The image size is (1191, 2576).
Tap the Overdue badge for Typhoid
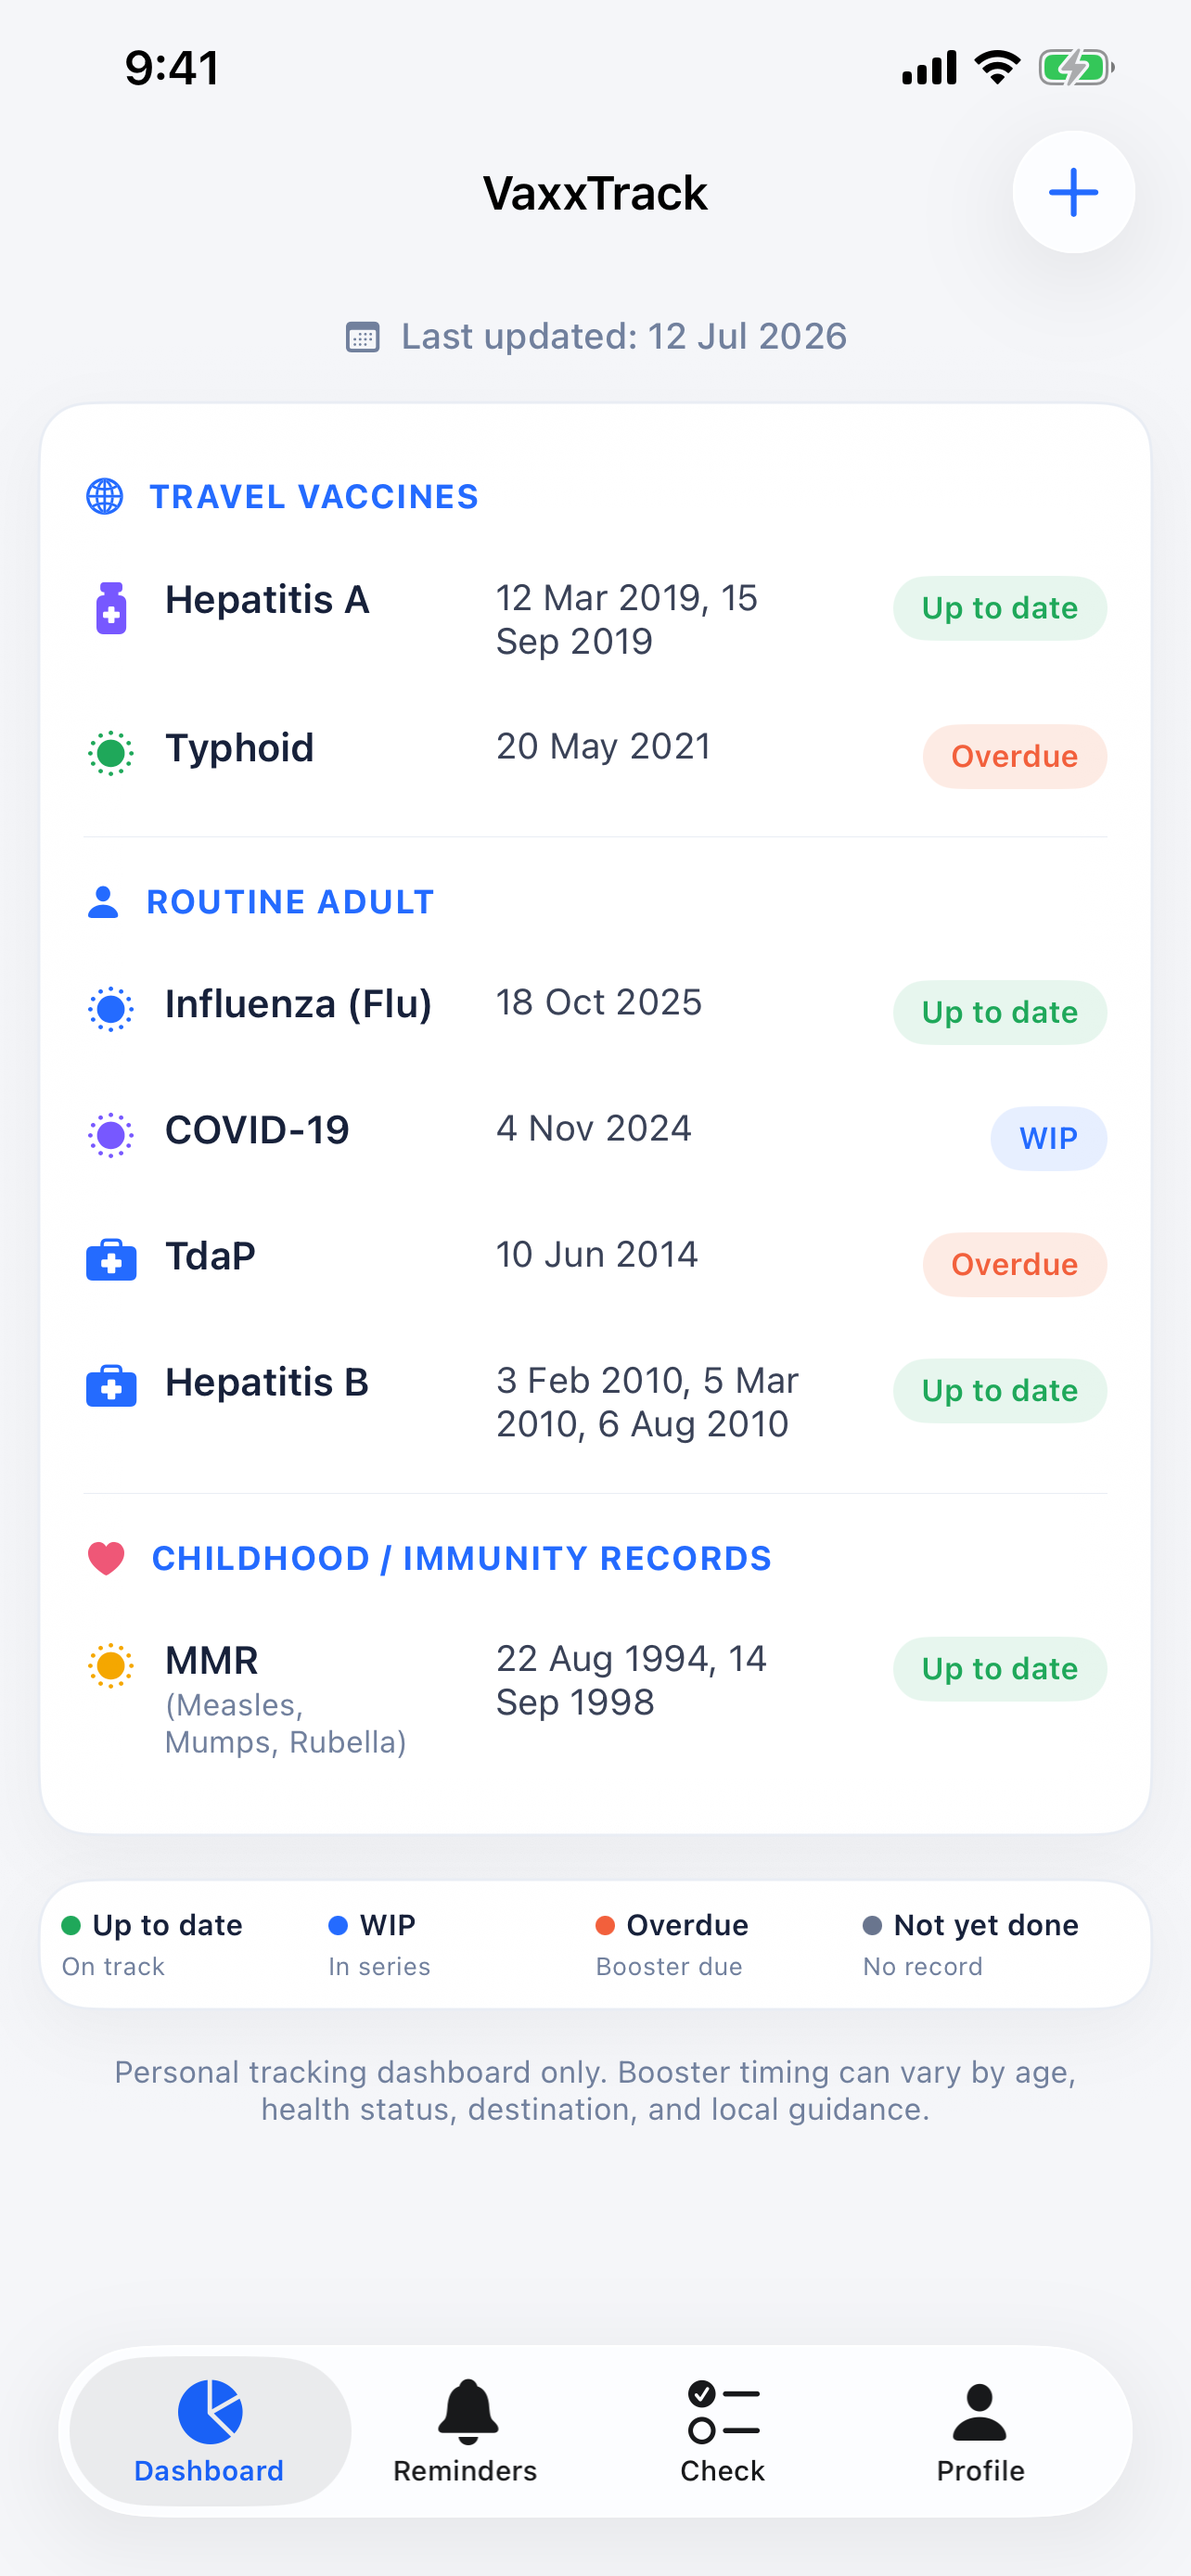click(1014, 756)
